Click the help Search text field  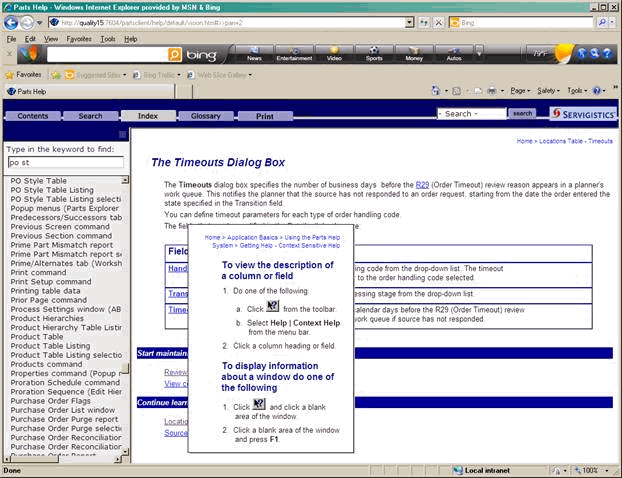(472, 114)
